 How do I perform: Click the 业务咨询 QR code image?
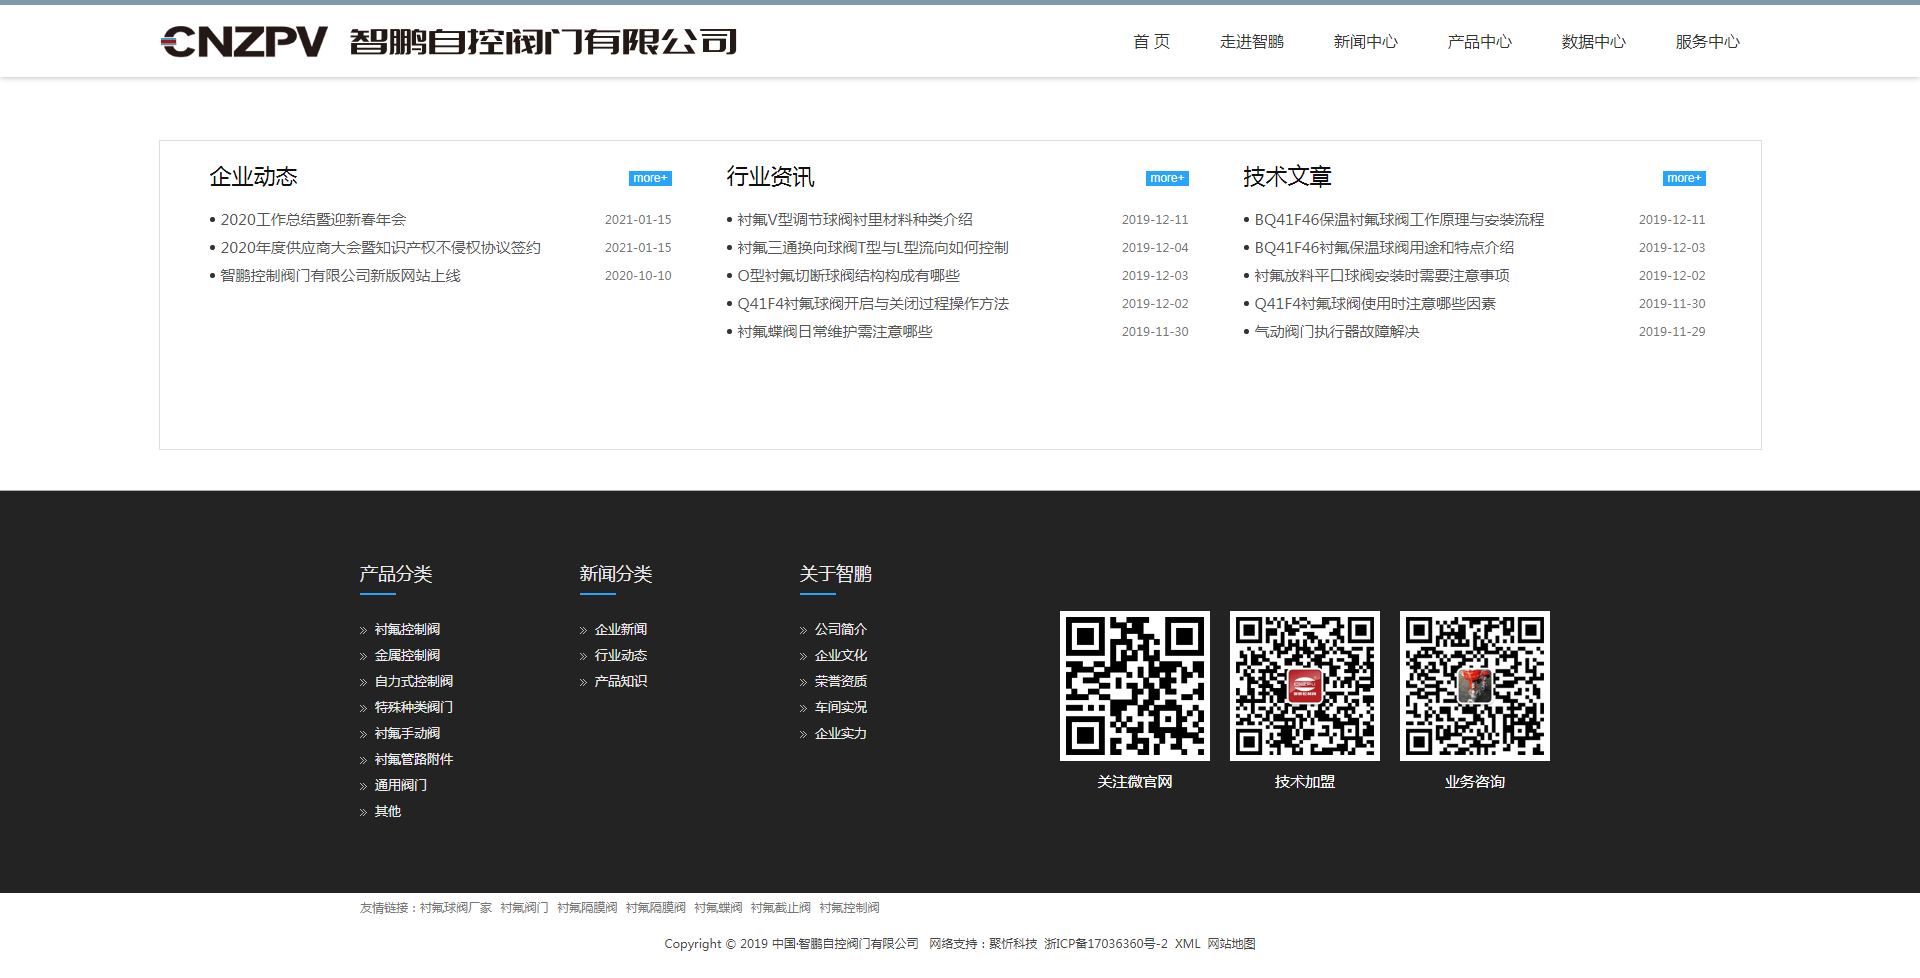click(x=1474, y=686)
